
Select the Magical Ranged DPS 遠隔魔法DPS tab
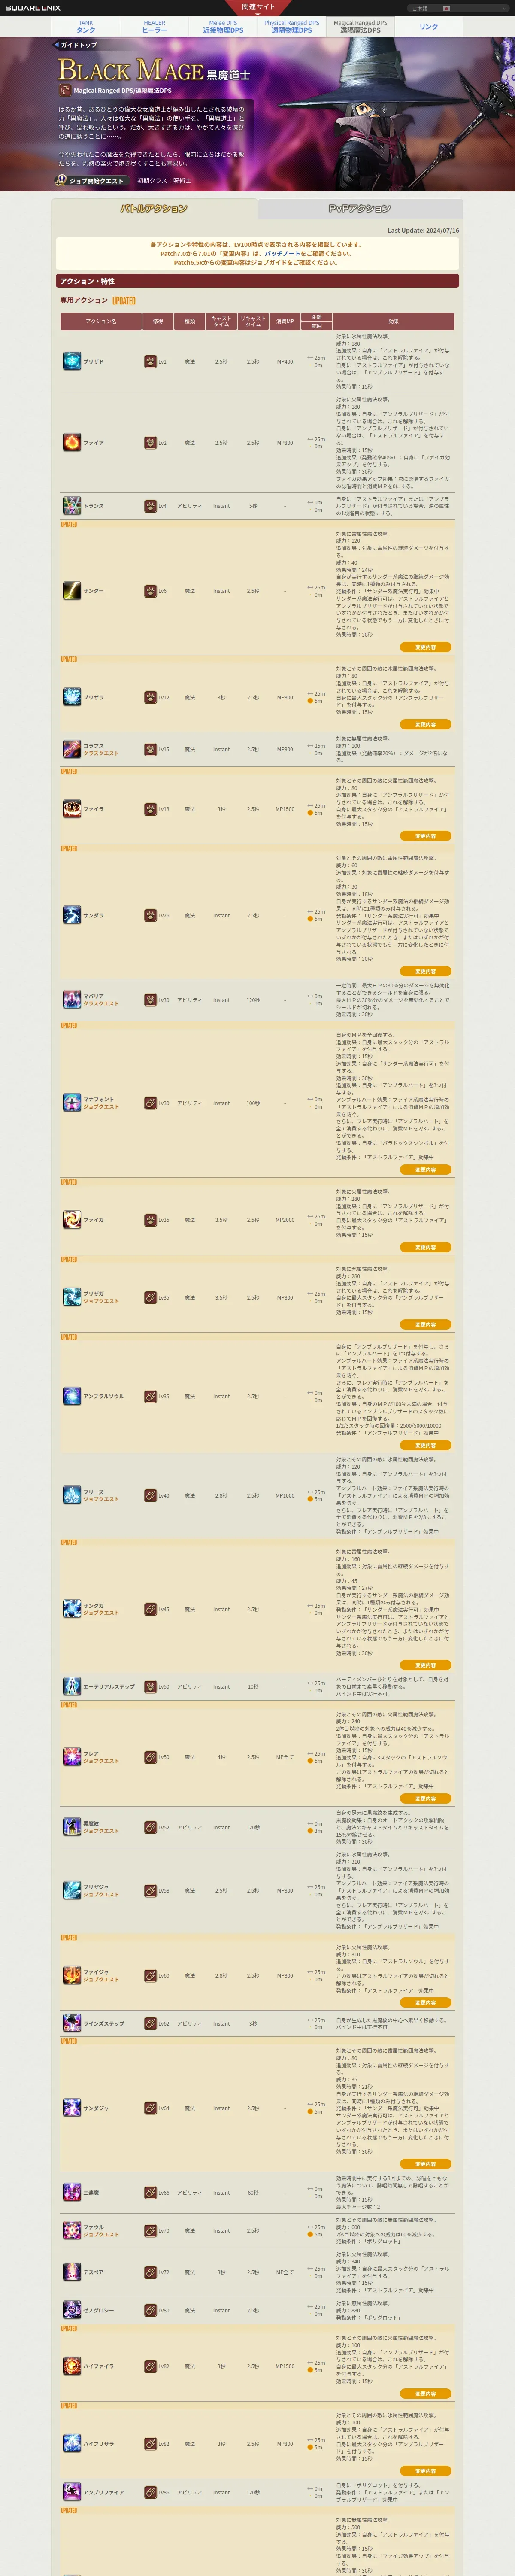[360, 26]
